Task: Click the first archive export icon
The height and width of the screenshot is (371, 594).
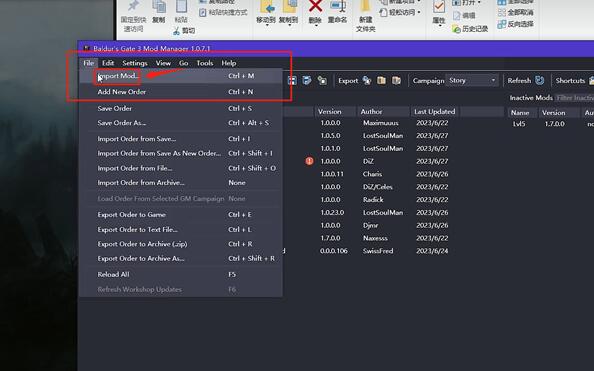Action: (x=381, y=80)
